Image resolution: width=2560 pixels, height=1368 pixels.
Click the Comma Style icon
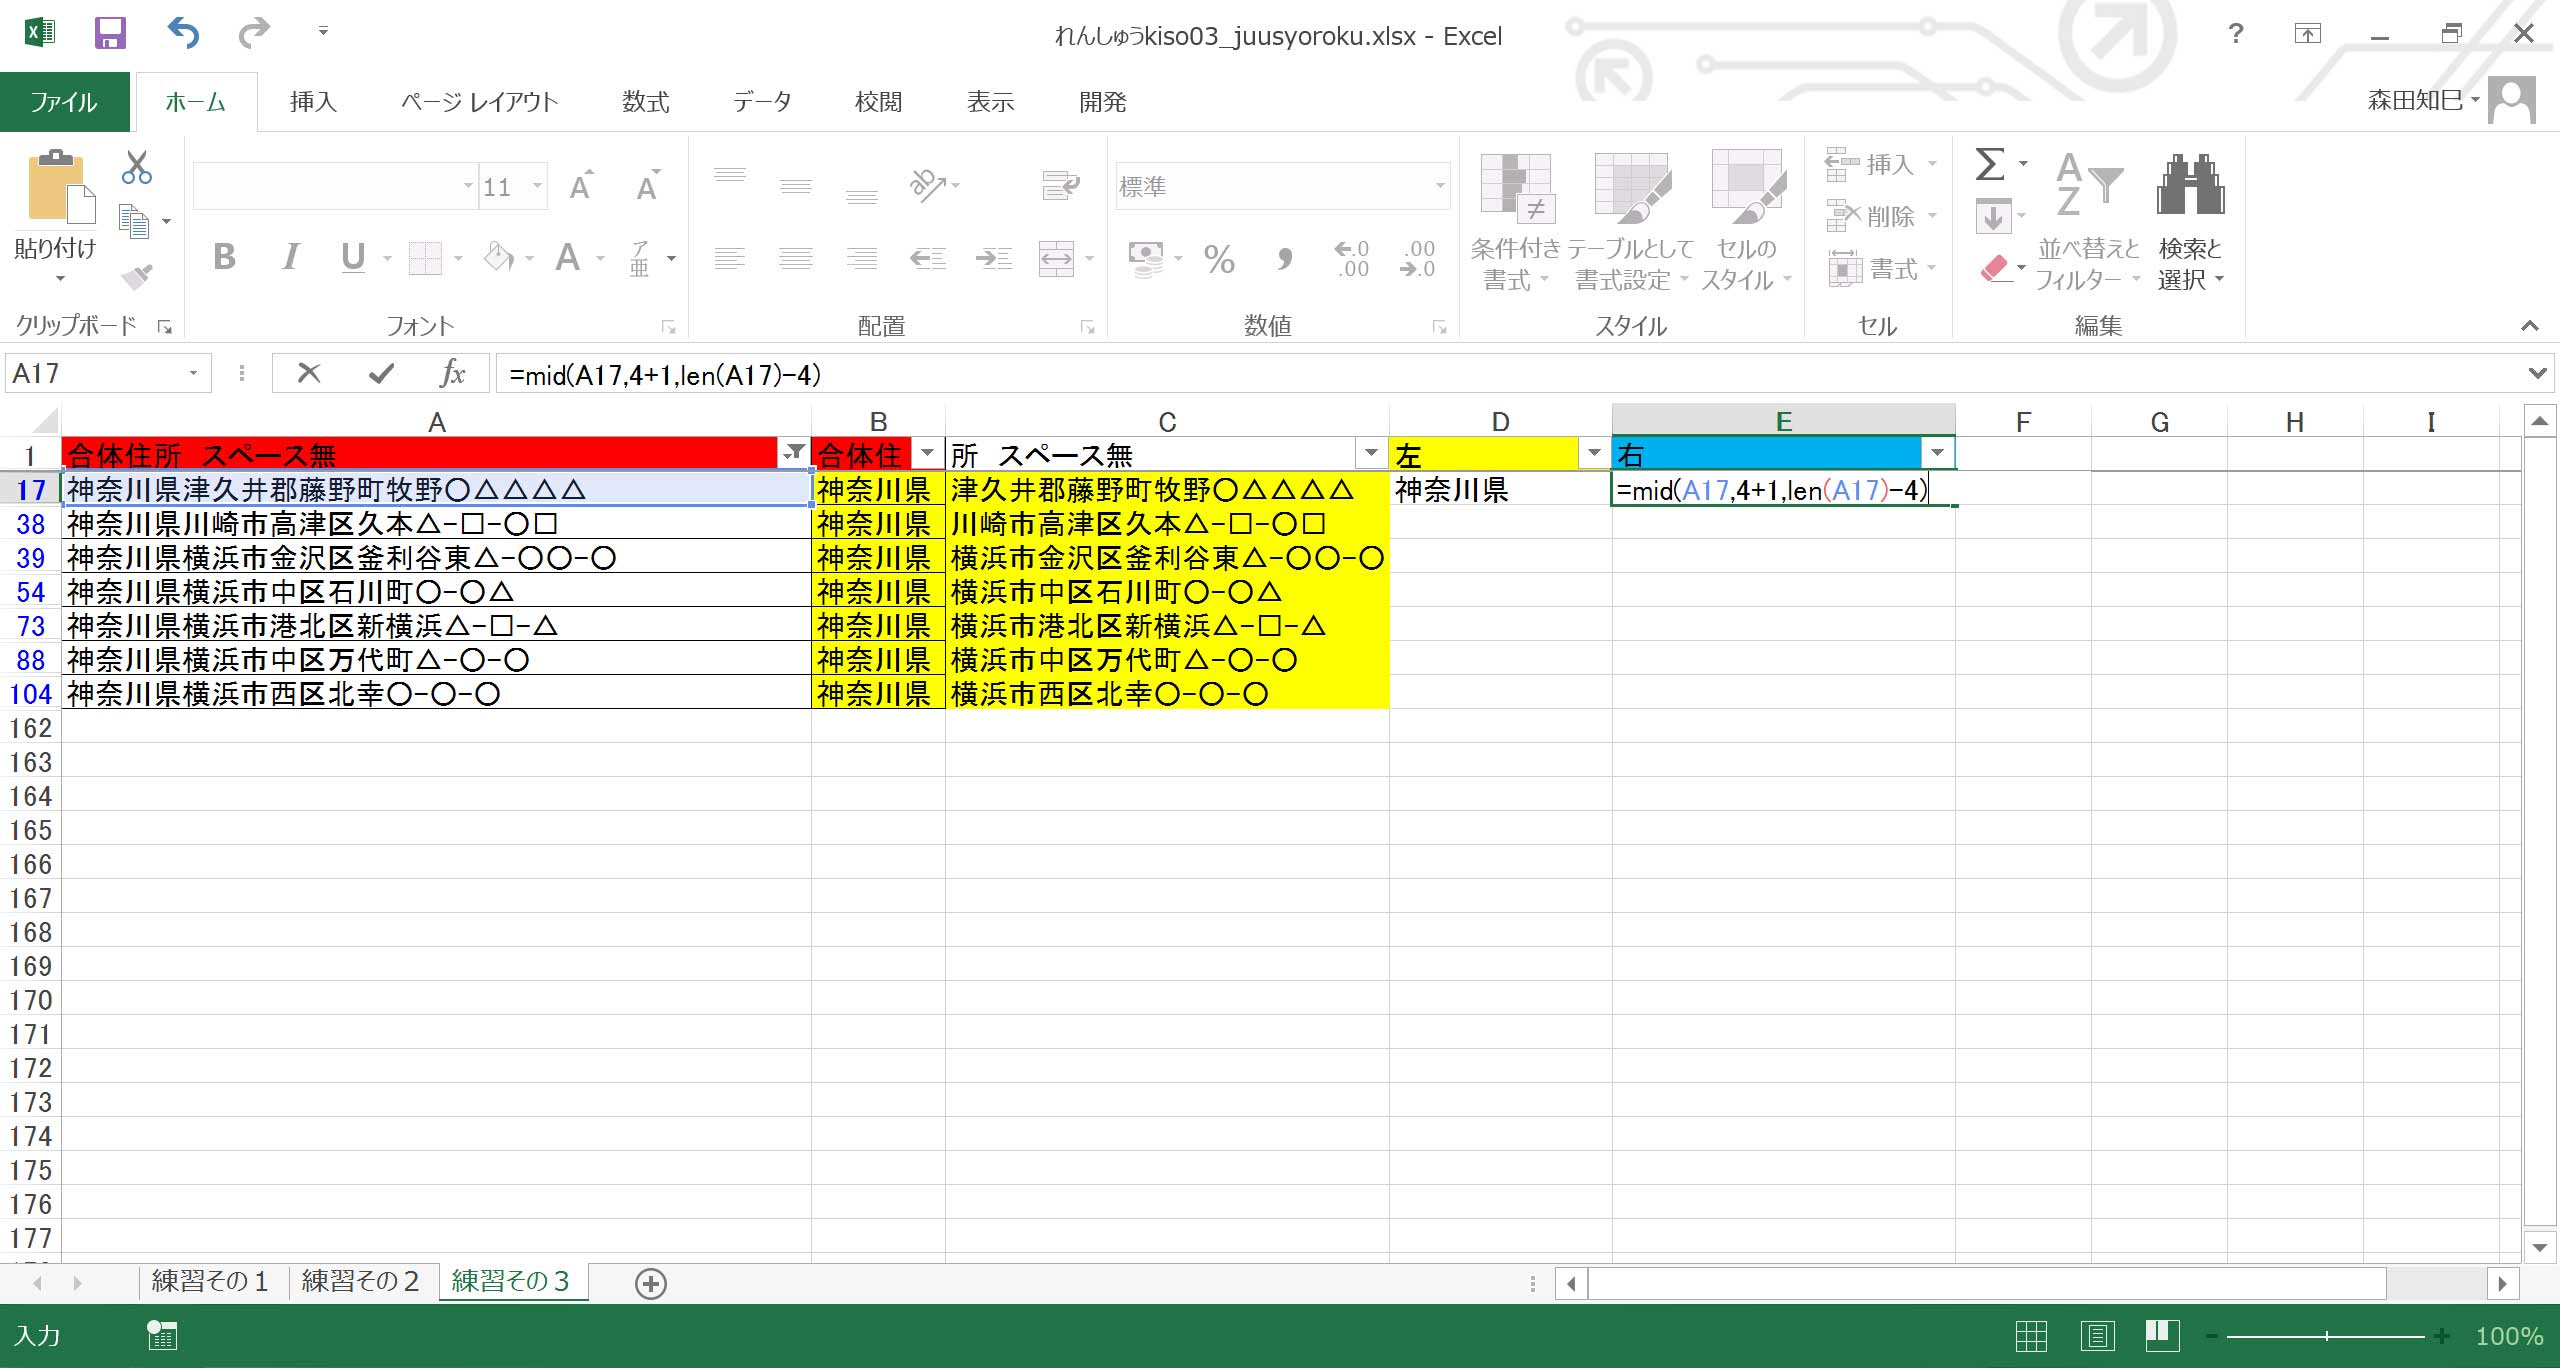[x=1285, y=260]
